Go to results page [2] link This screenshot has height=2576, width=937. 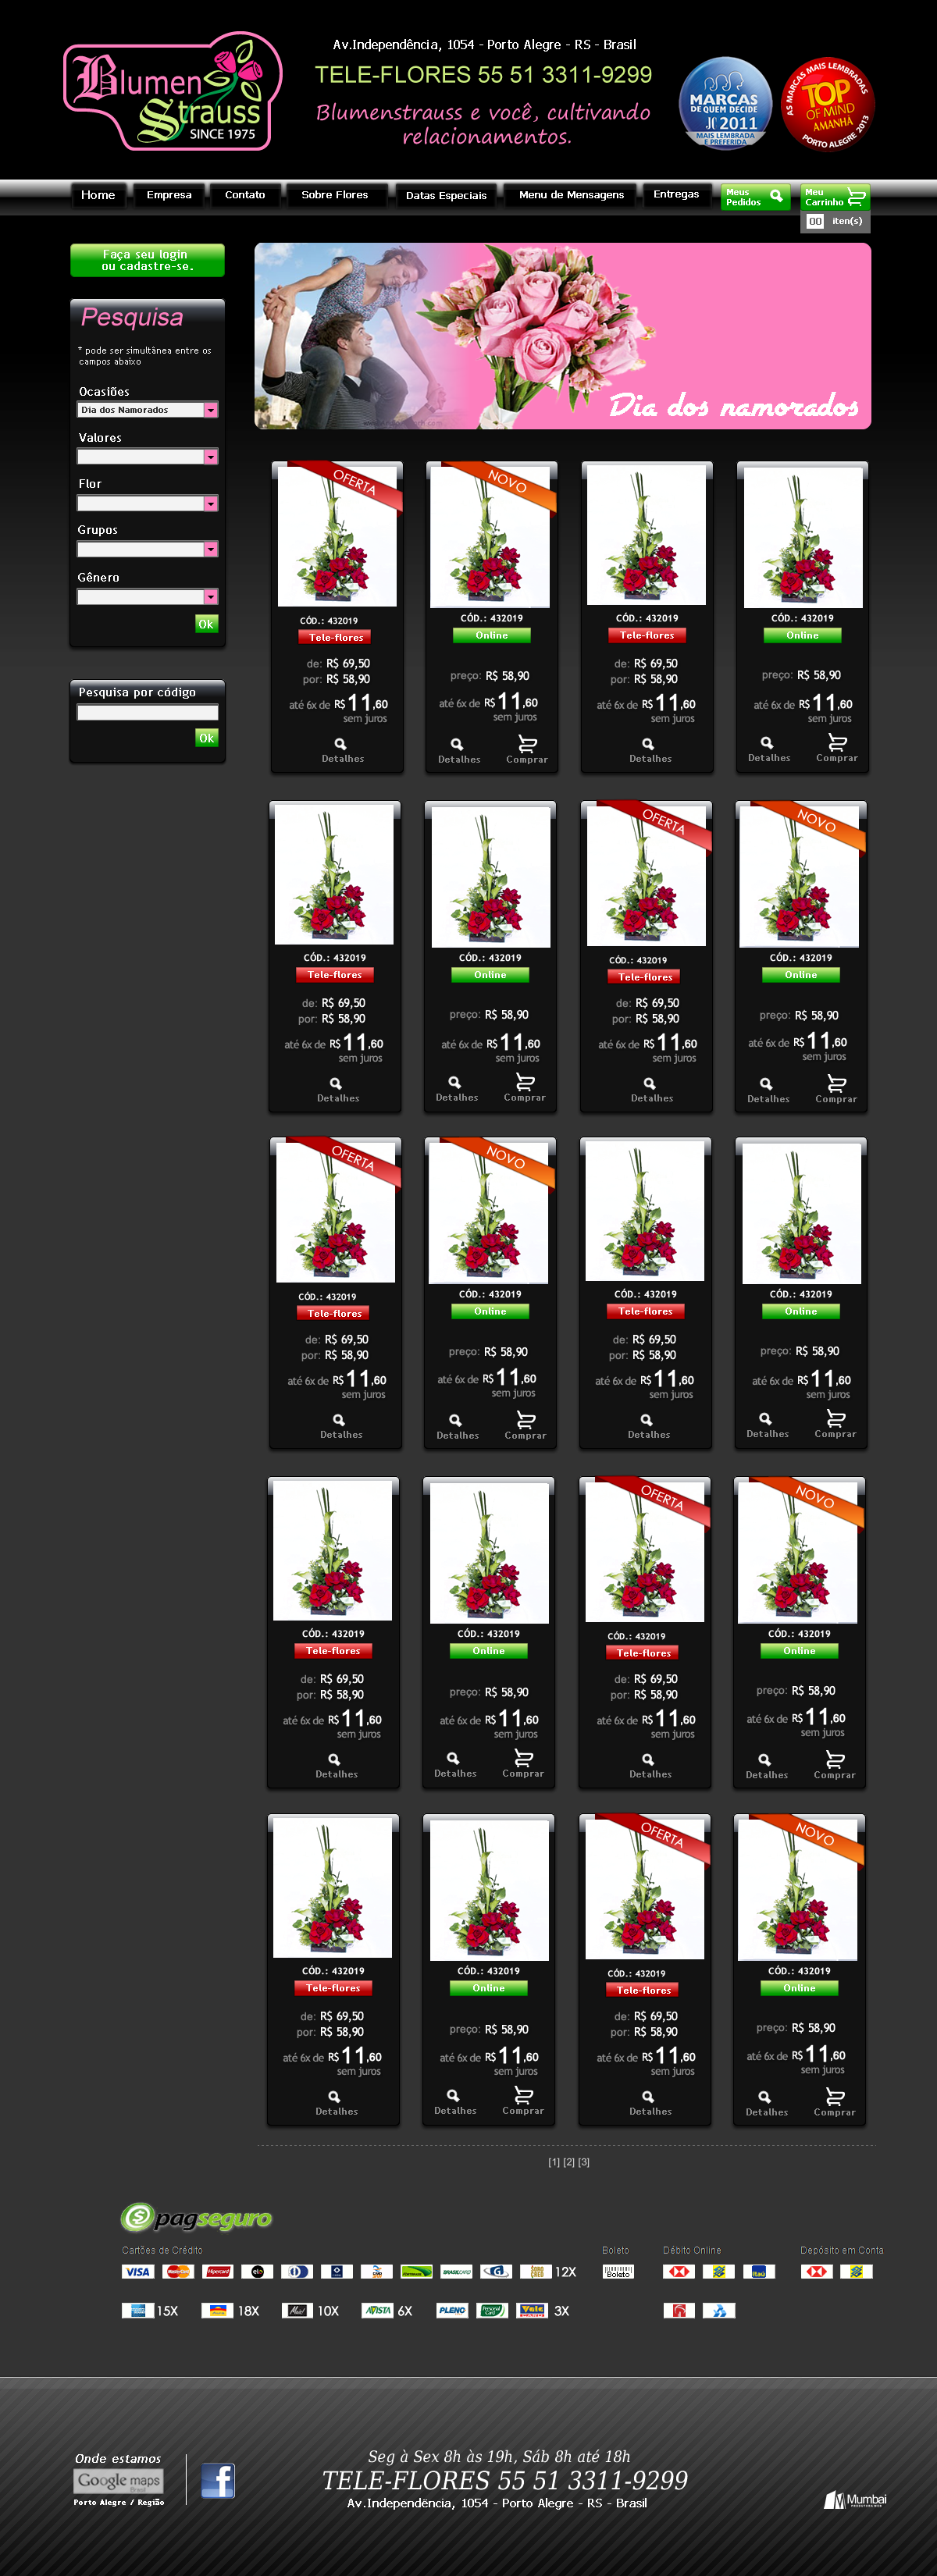click(x=569, y=2162)
